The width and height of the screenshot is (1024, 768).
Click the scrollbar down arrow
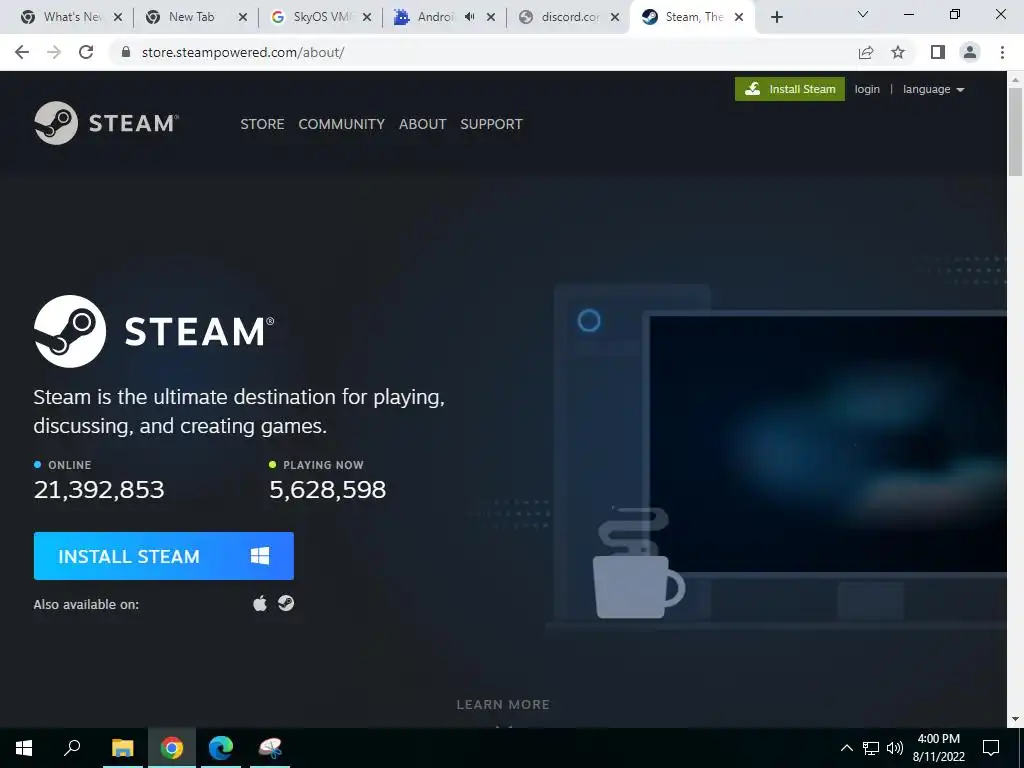tap(1015, 719)
